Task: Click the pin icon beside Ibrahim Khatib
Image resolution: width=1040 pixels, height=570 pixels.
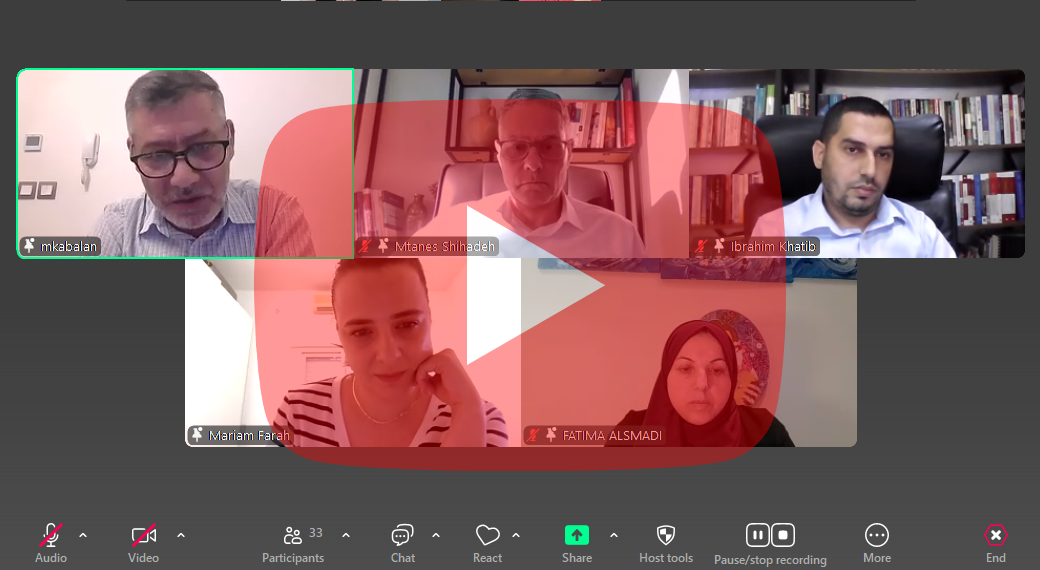Action: tap(719, 246)
